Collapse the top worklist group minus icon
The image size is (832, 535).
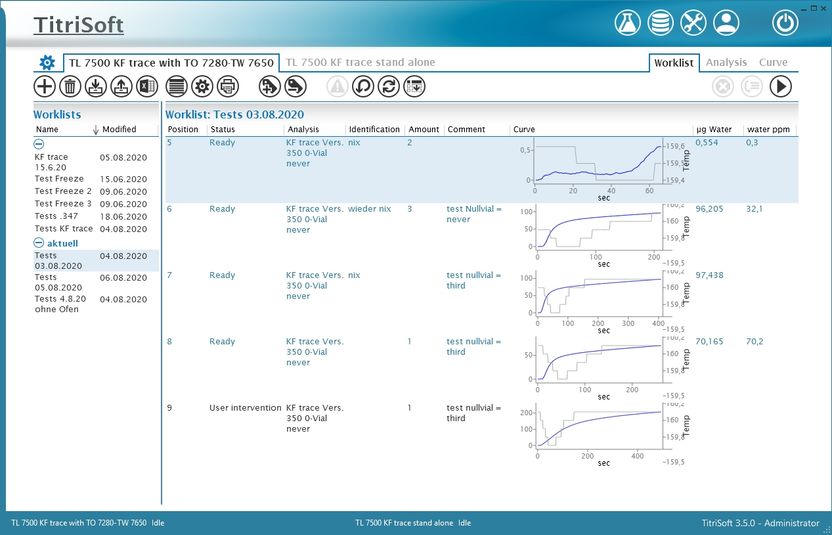click(39, 144)
